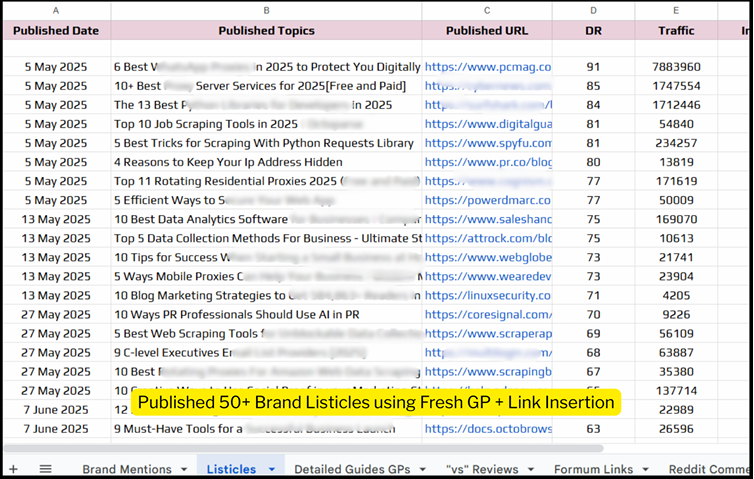
Task: Select "Top 5 Data Collection Methods" topic cell
Action: point(266,238)
